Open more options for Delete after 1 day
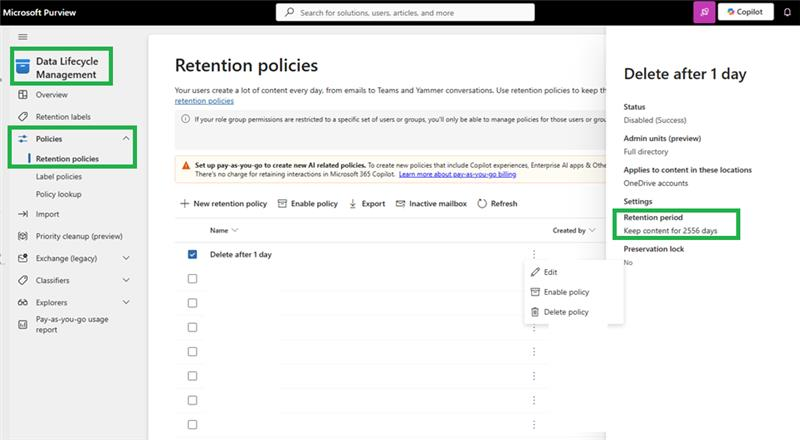 534,254
